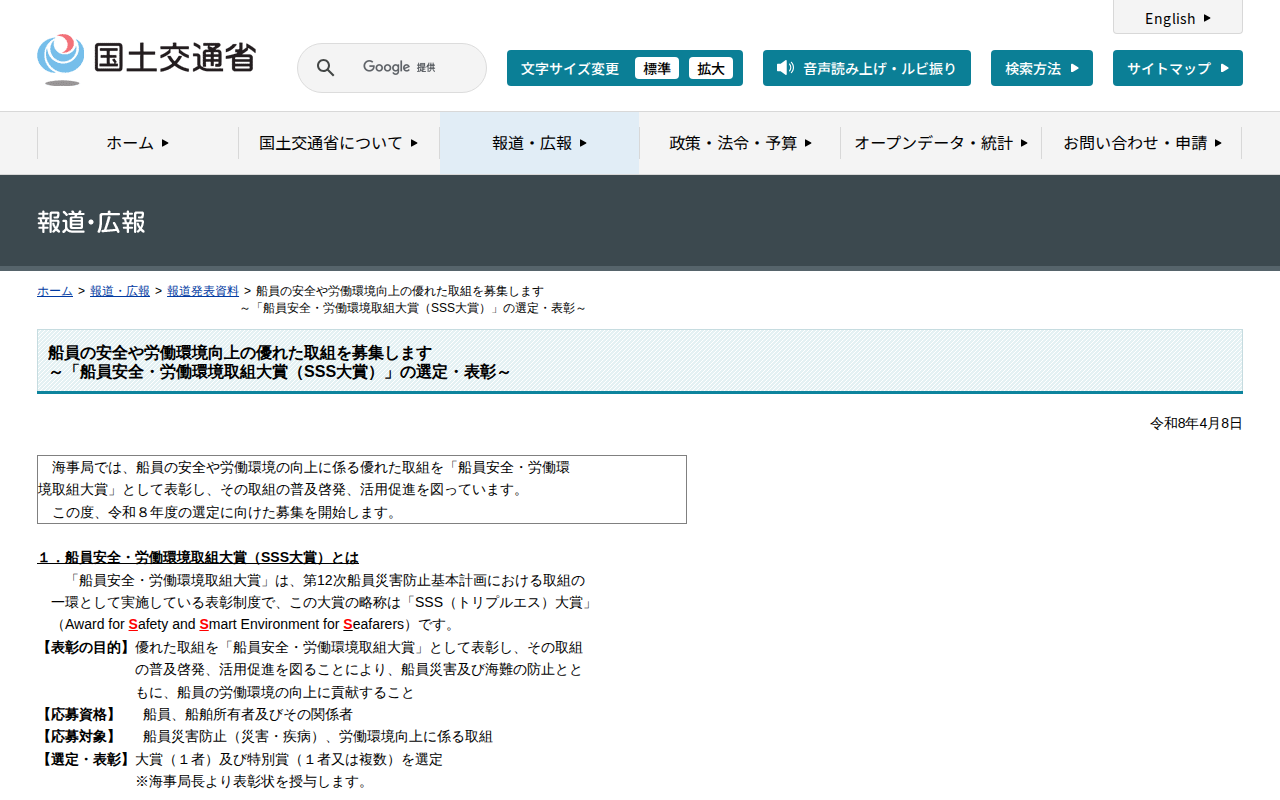Click the arrow icon on サイトマップ

tap(1225, 68)
